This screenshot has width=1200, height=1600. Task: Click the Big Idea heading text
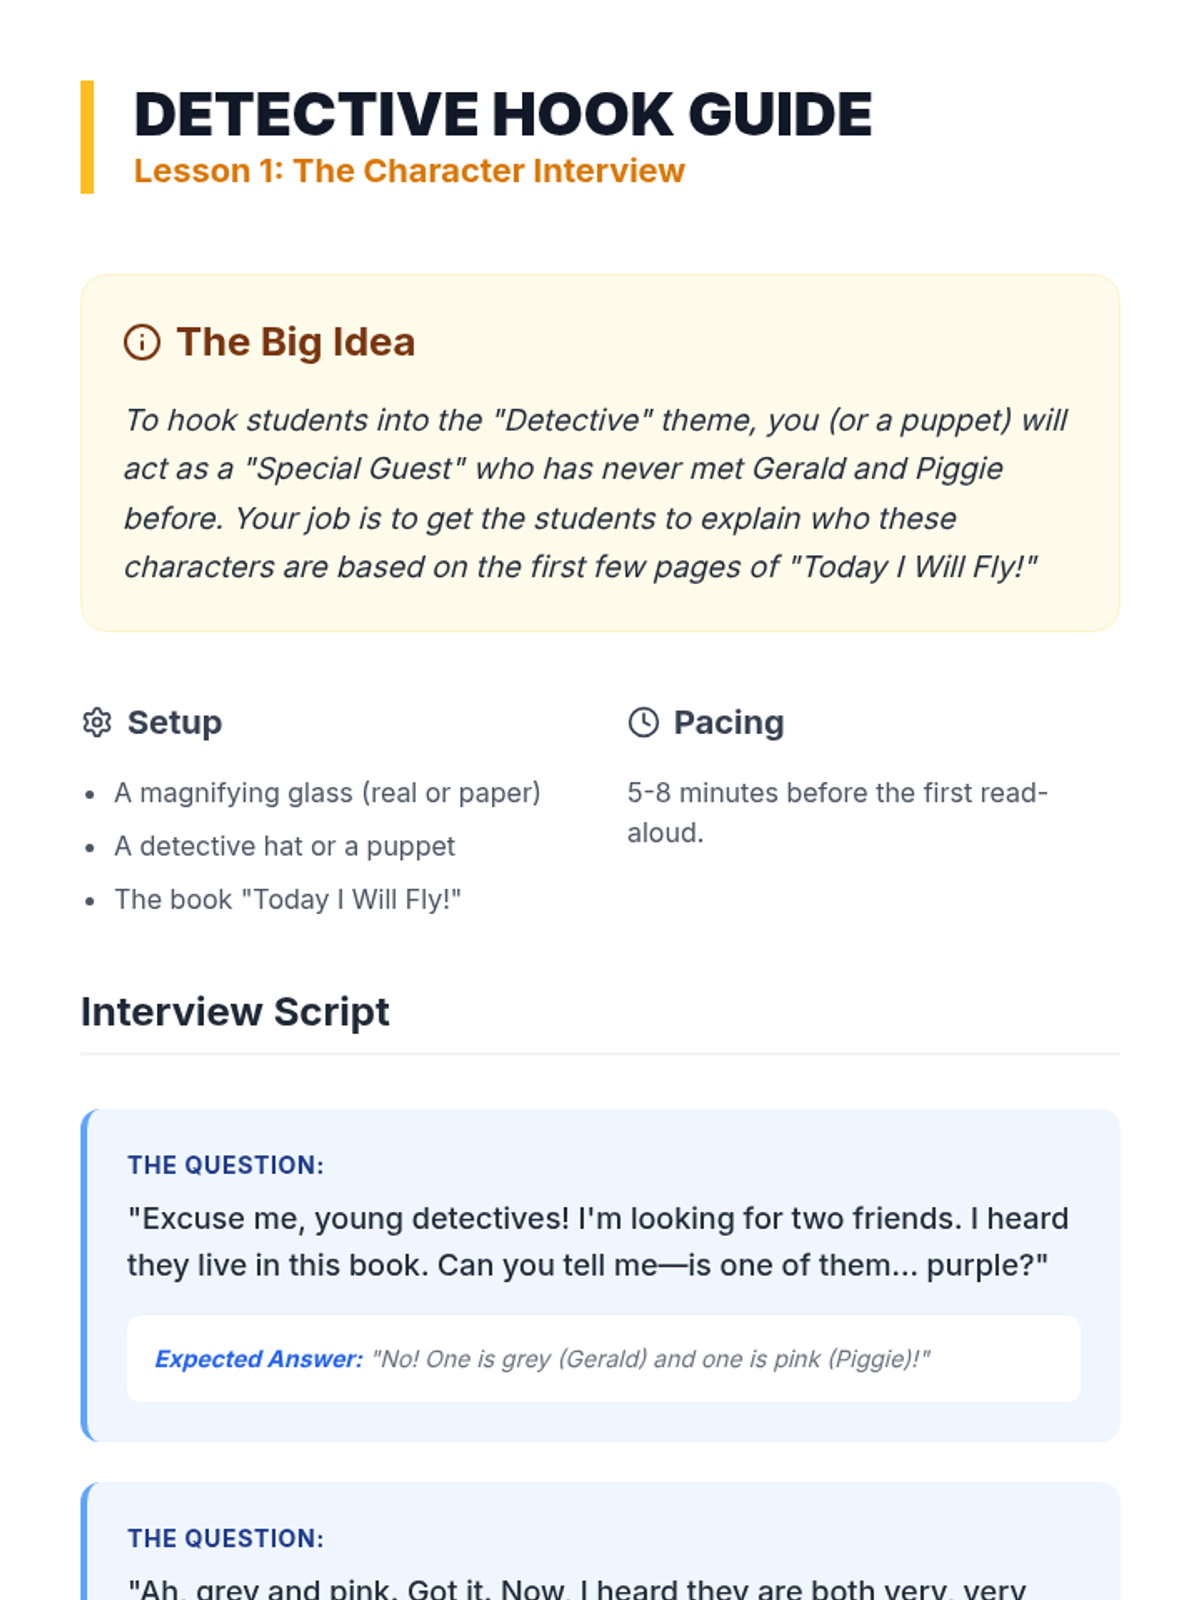tap(295, 342)
